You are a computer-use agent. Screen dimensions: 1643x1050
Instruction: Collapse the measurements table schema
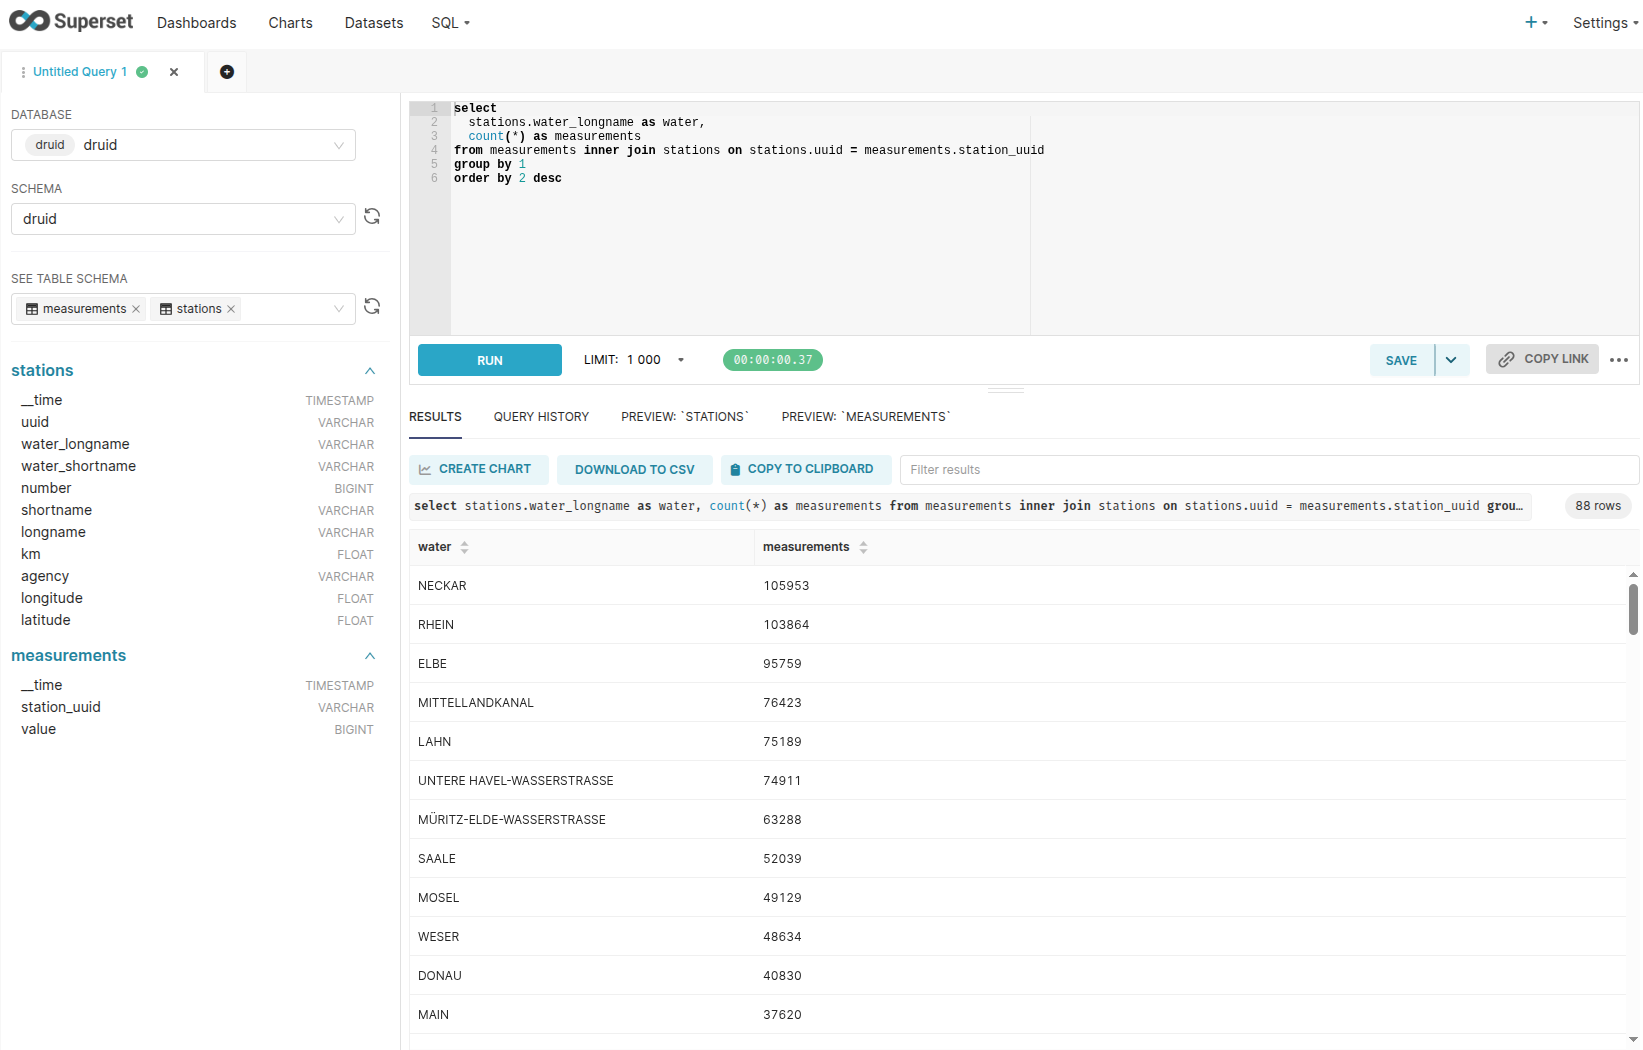pos(370,656)
